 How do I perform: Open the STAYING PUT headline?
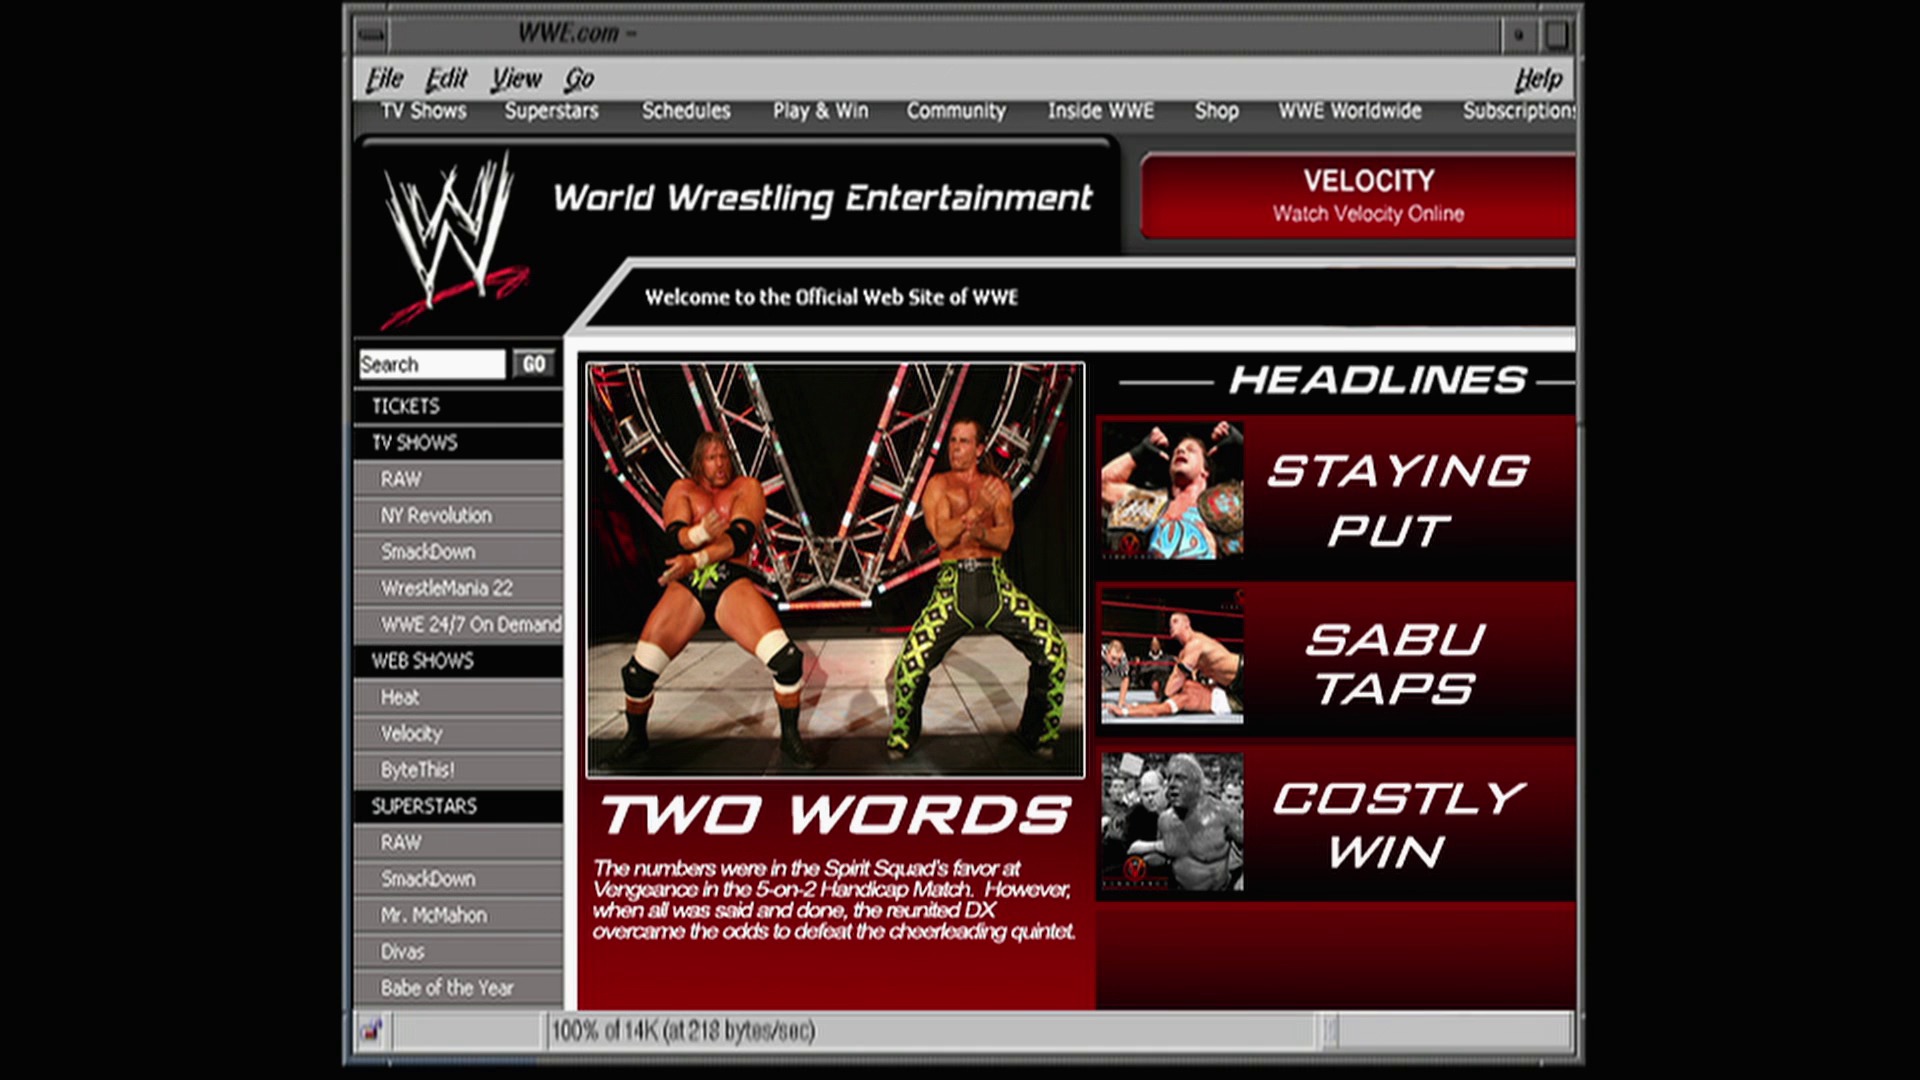(x=1398, y=500)
